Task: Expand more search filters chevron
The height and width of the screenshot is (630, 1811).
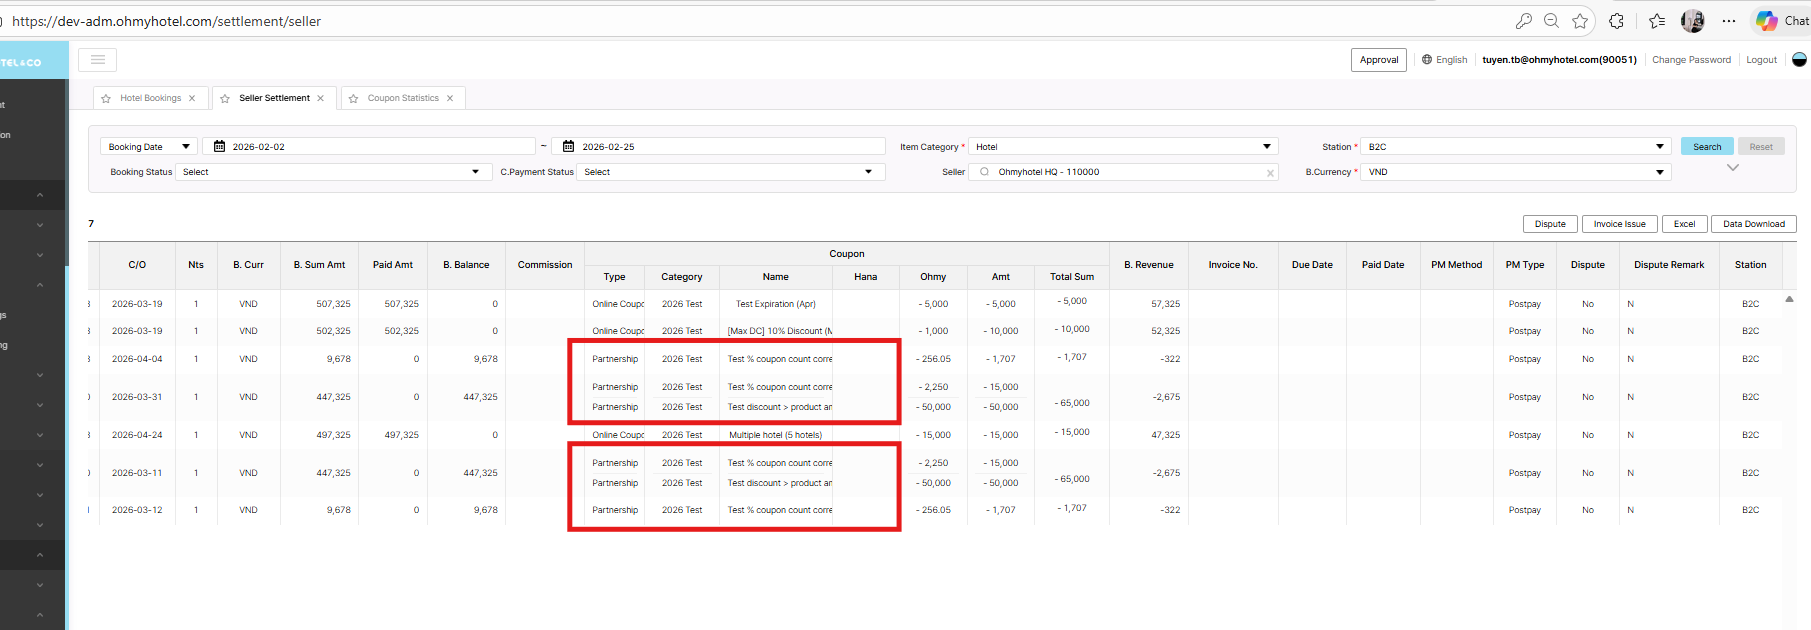Action: (x=1733, y=168)
